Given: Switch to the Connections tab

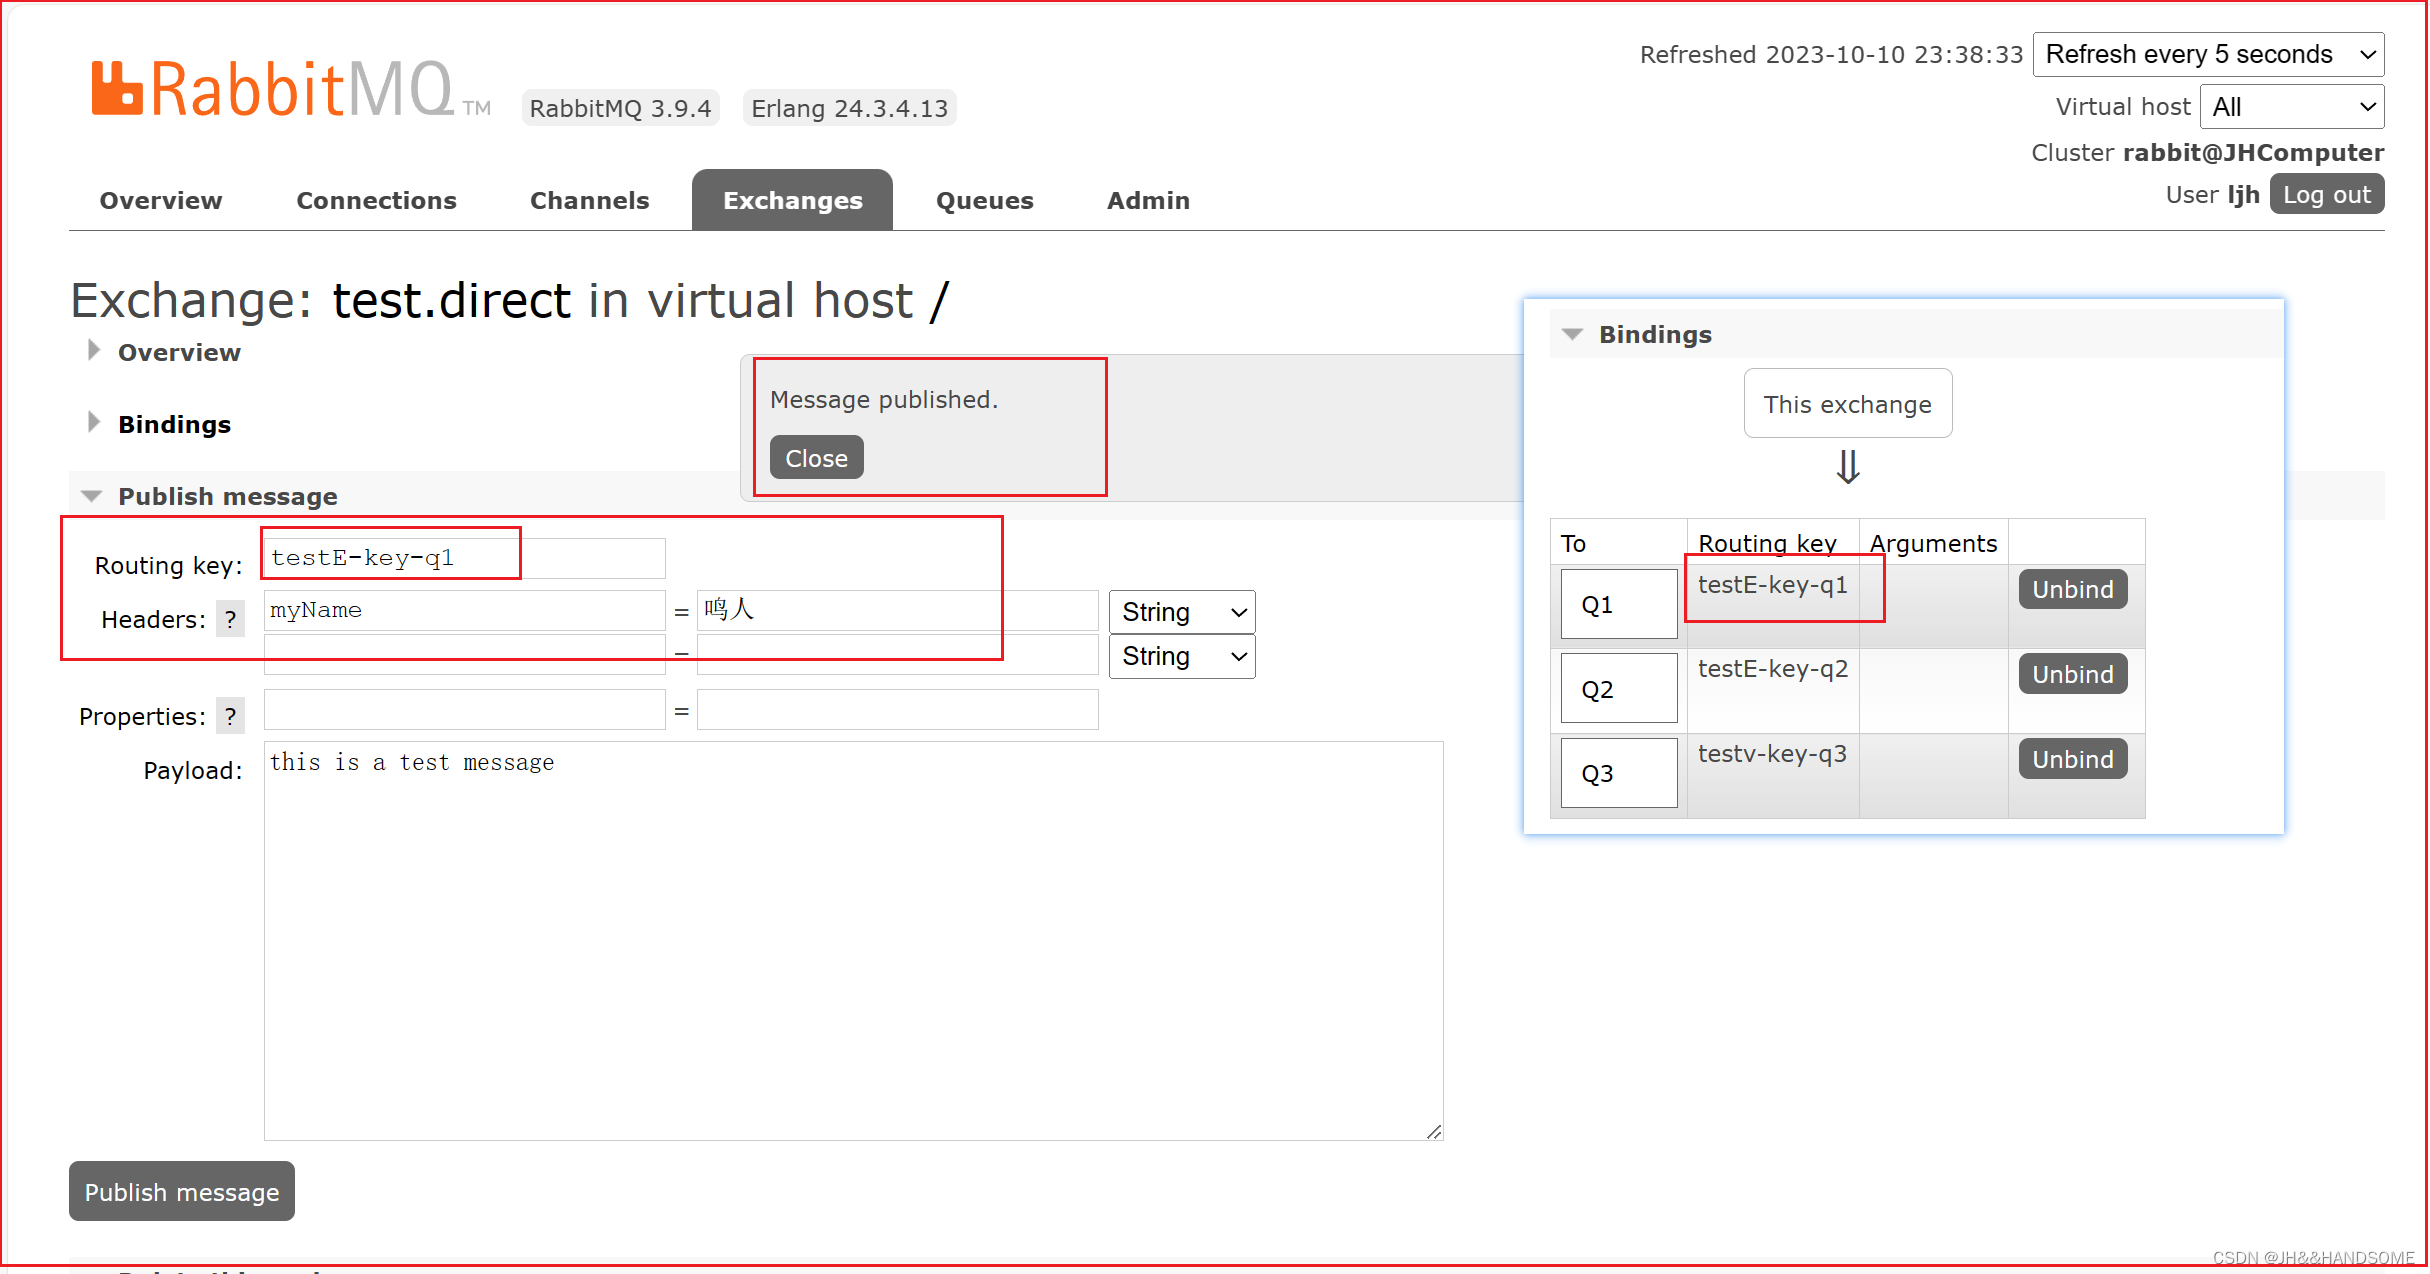Looking at the screenshot, I should [376, 200].
